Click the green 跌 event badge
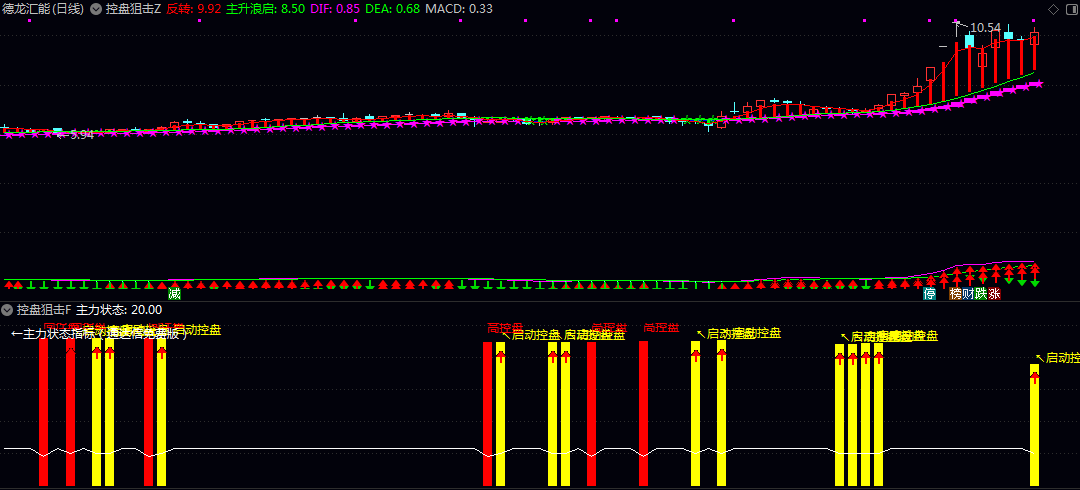This screenshot has width=1080, height=490. (x=982, y=294)
